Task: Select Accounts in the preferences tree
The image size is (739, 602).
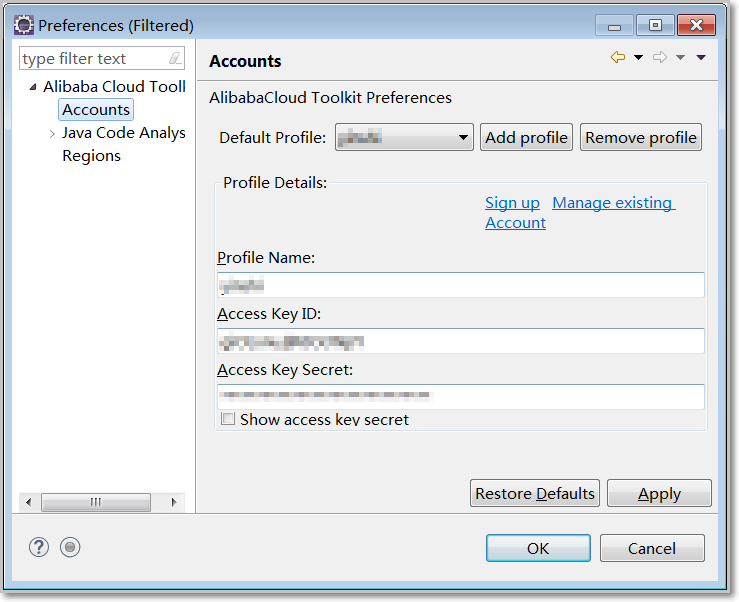Action: (x=96, y=109)
